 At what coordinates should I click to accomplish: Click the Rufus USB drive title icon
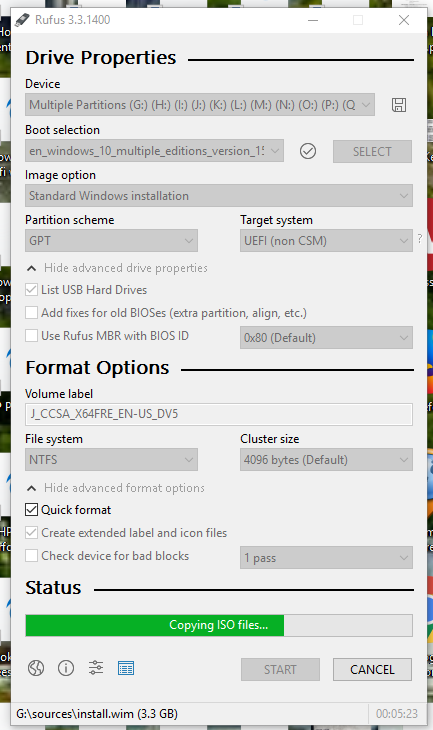click(21, 20)
